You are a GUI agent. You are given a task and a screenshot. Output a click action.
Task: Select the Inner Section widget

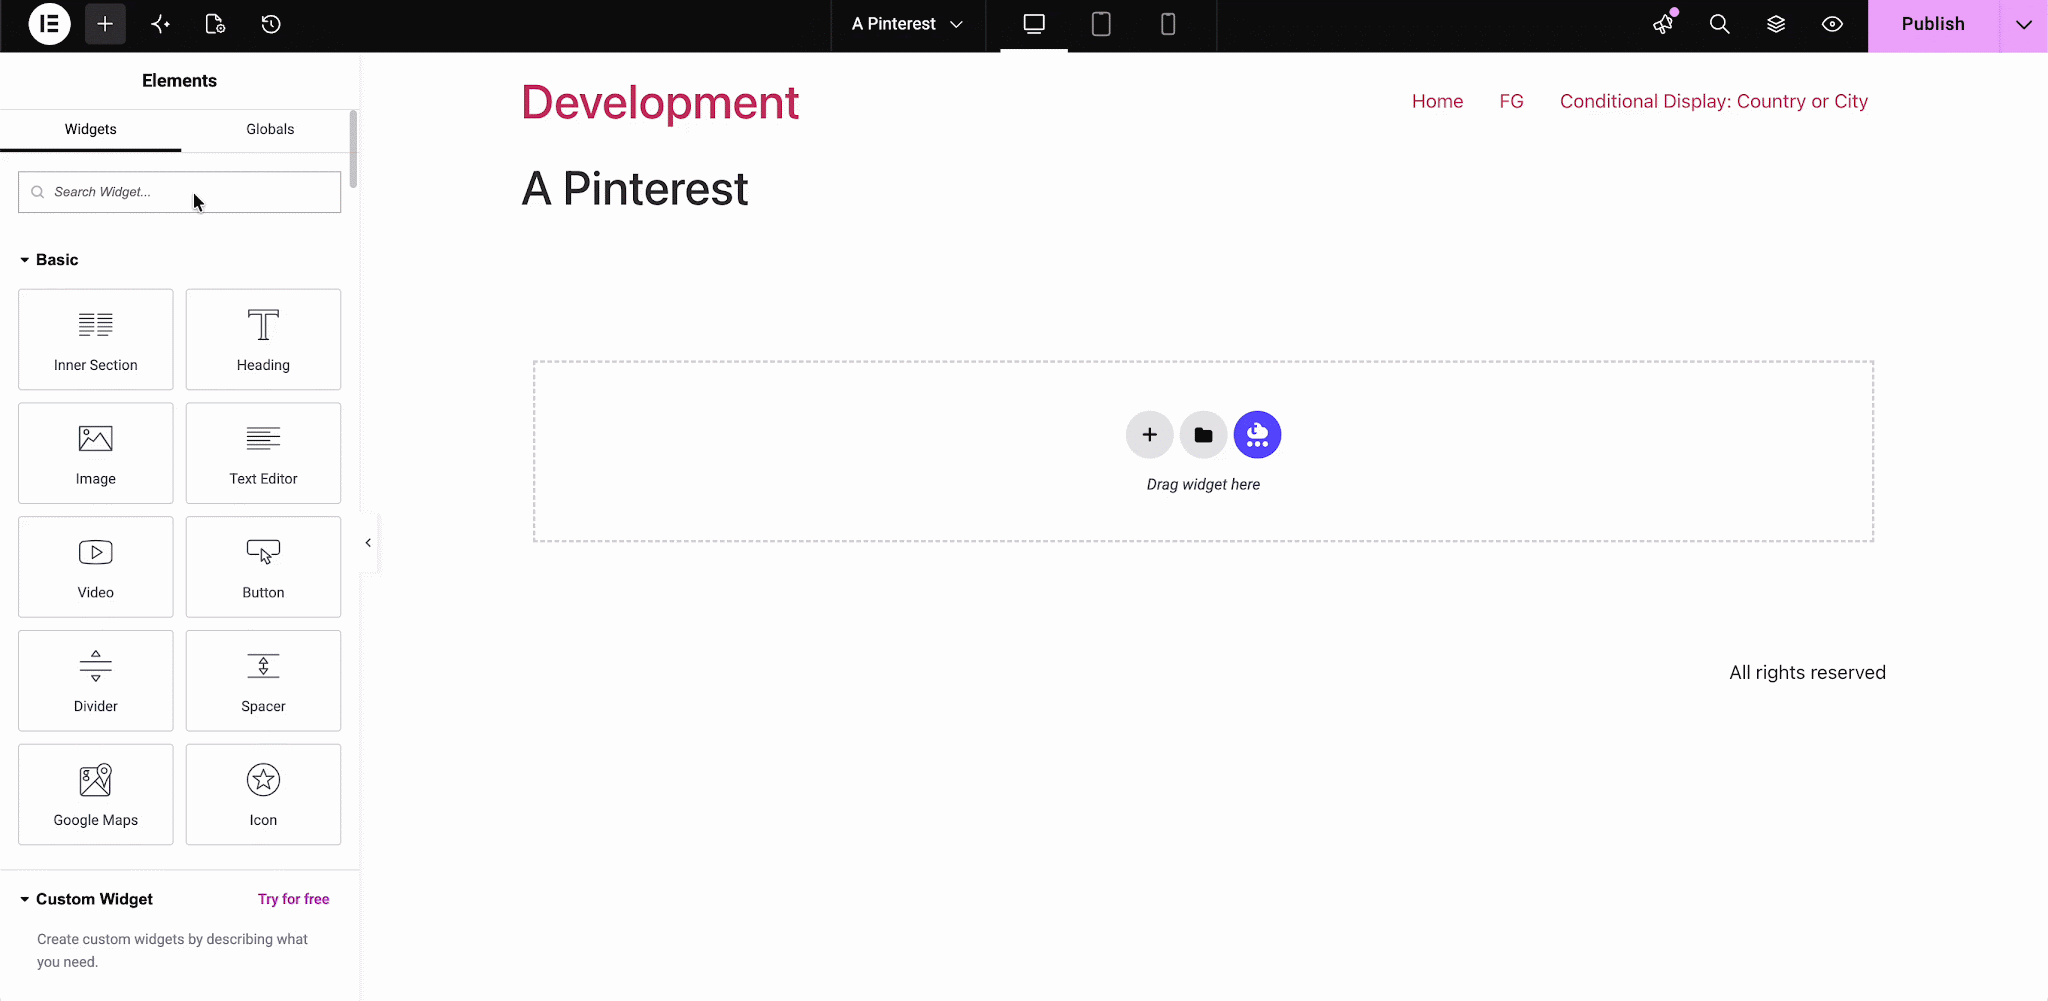point(96,339)
